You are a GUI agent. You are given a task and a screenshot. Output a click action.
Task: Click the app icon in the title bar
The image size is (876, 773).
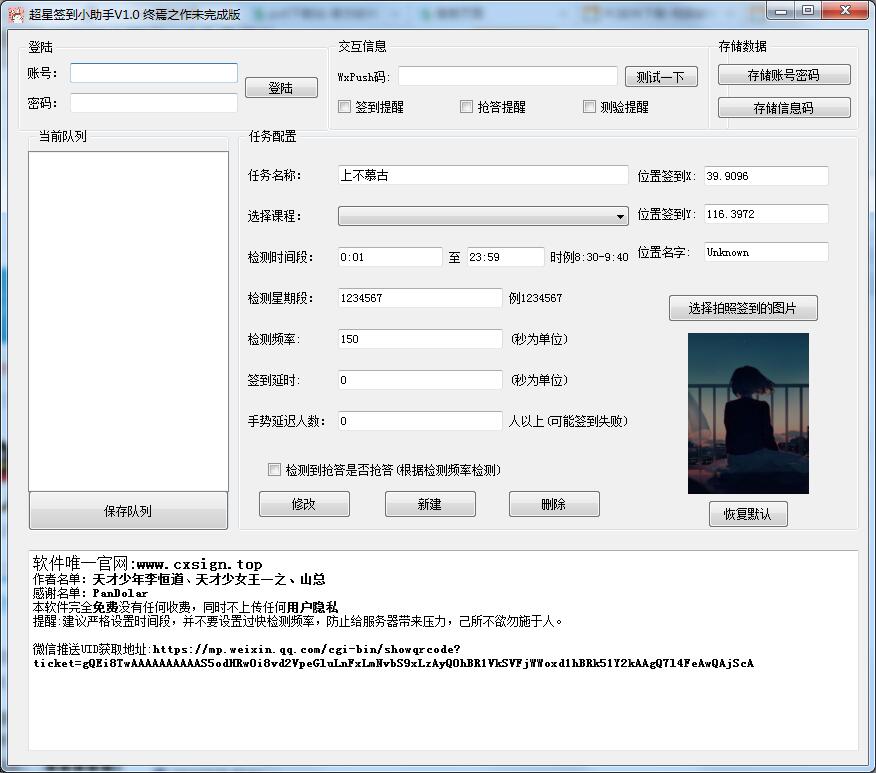15,13
